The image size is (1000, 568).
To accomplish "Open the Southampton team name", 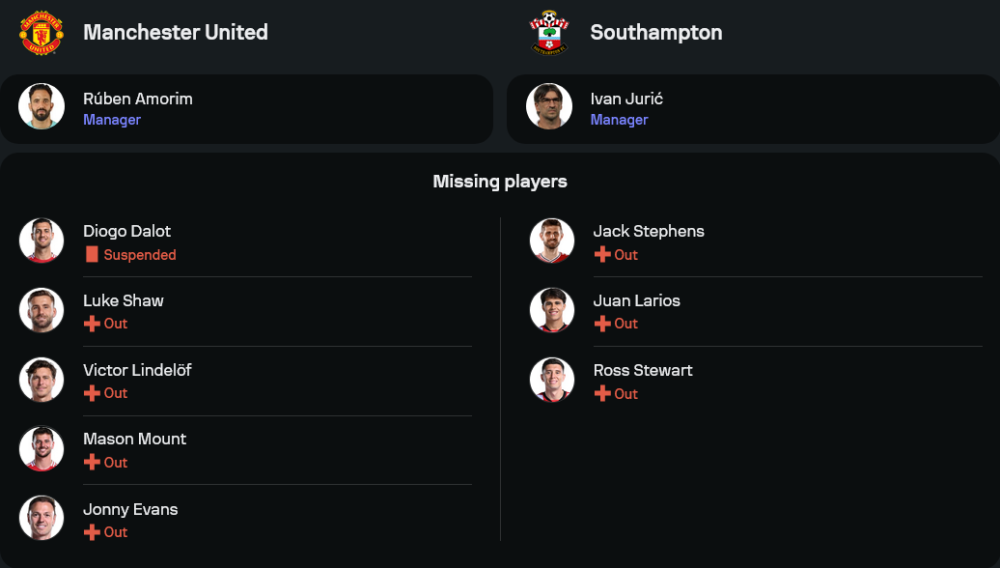I will pyautogui.click(x=656, y=32).
